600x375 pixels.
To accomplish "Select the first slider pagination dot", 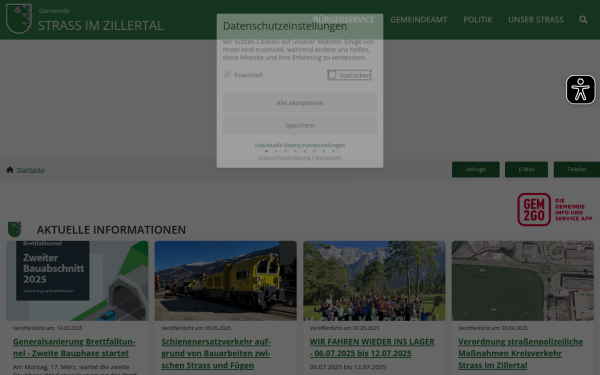I will [x=266, y=151].
